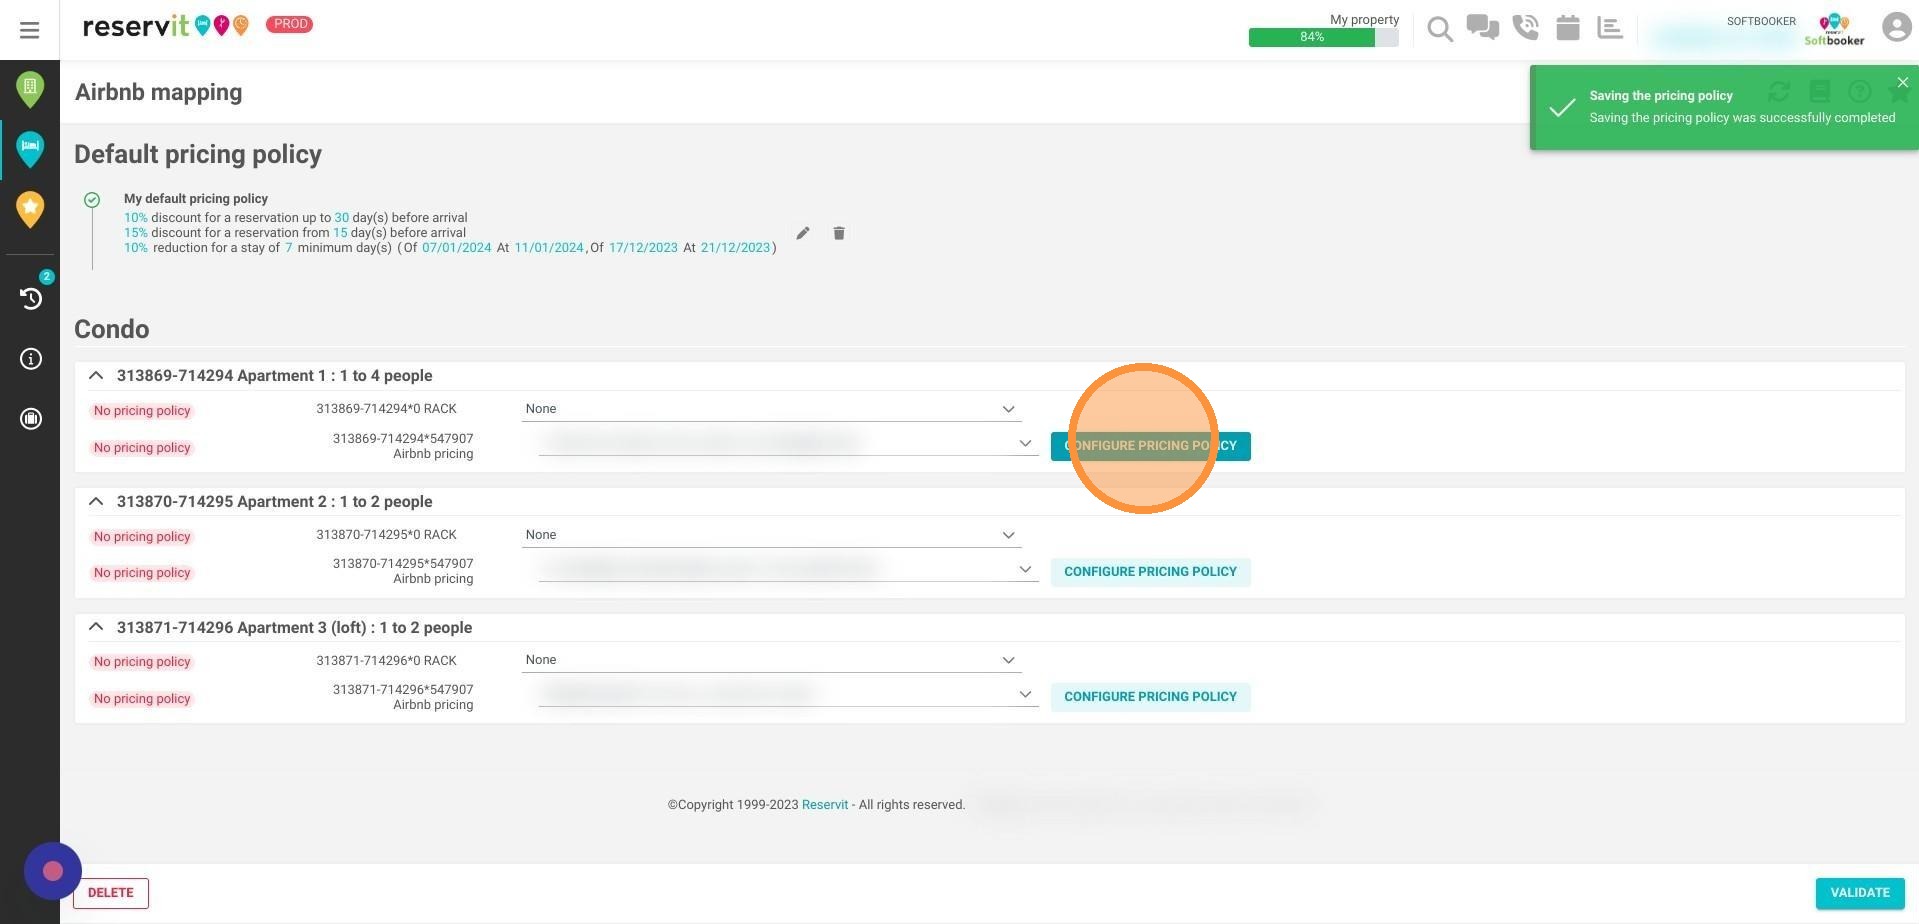Click the Softbooker logo
The image size is (1919, 924).
(1834, 30)
